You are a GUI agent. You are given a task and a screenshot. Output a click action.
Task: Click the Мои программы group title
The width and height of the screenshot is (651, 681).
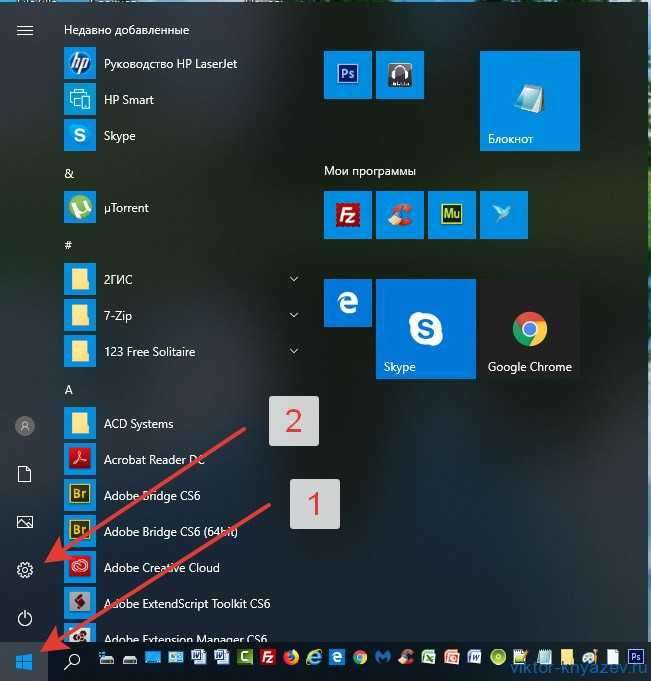point(370,171)
